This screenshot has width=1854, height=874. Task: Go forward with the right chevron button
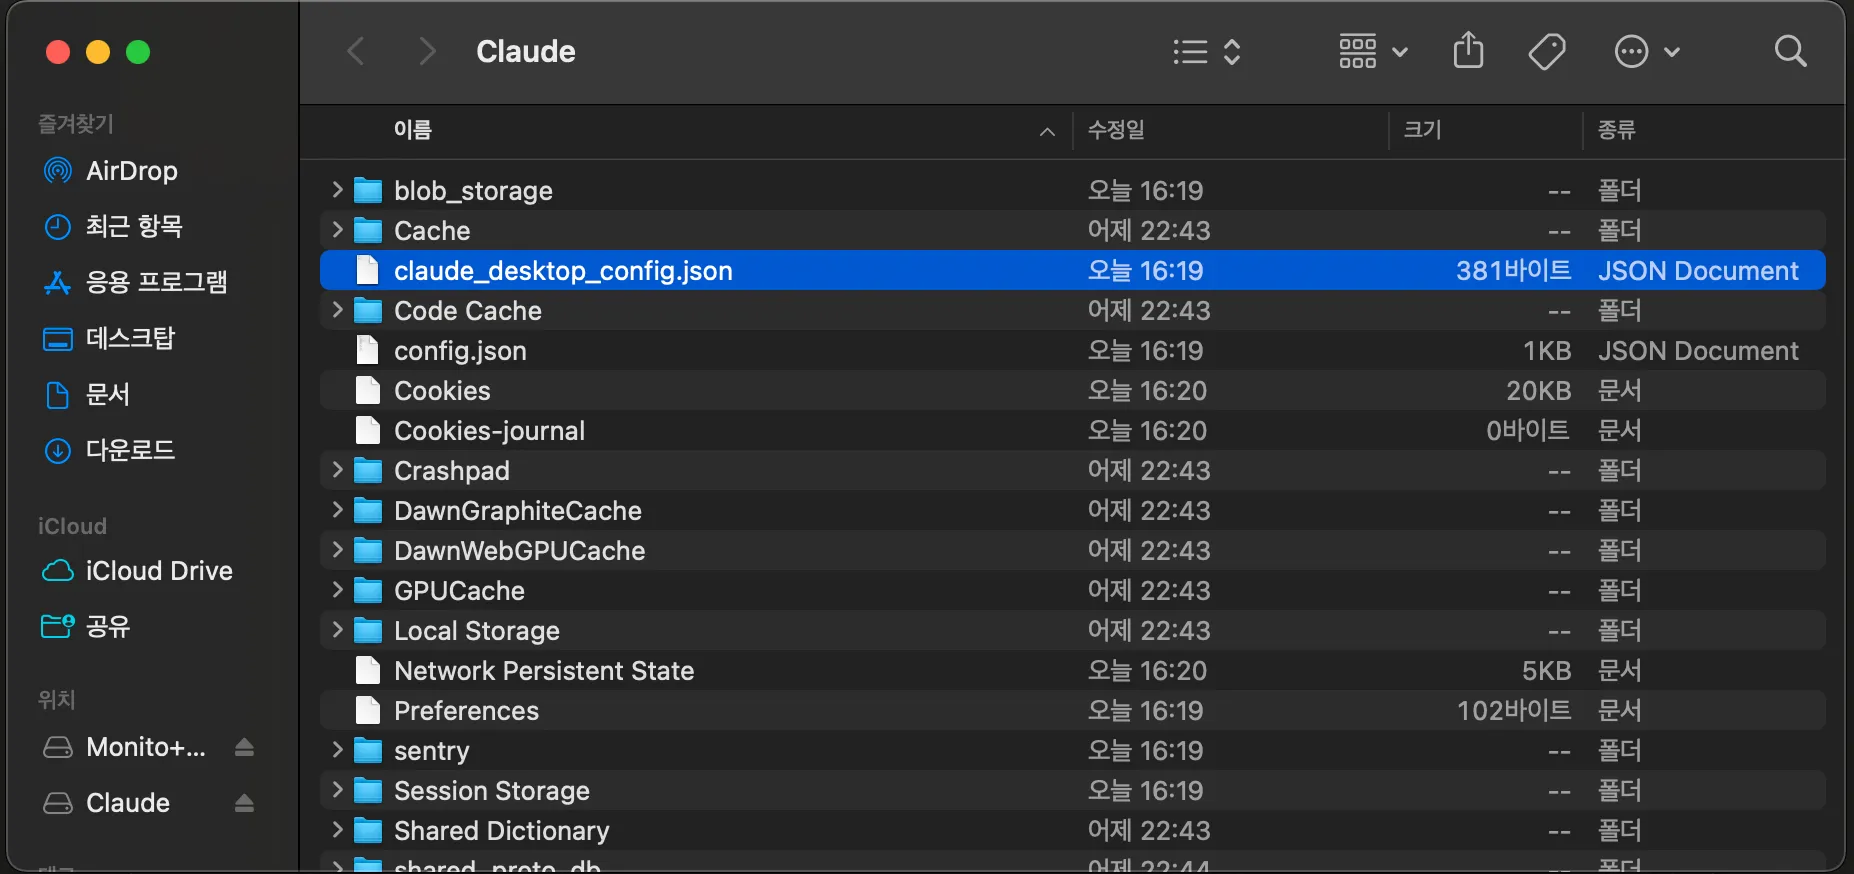(x=427, y=51)
